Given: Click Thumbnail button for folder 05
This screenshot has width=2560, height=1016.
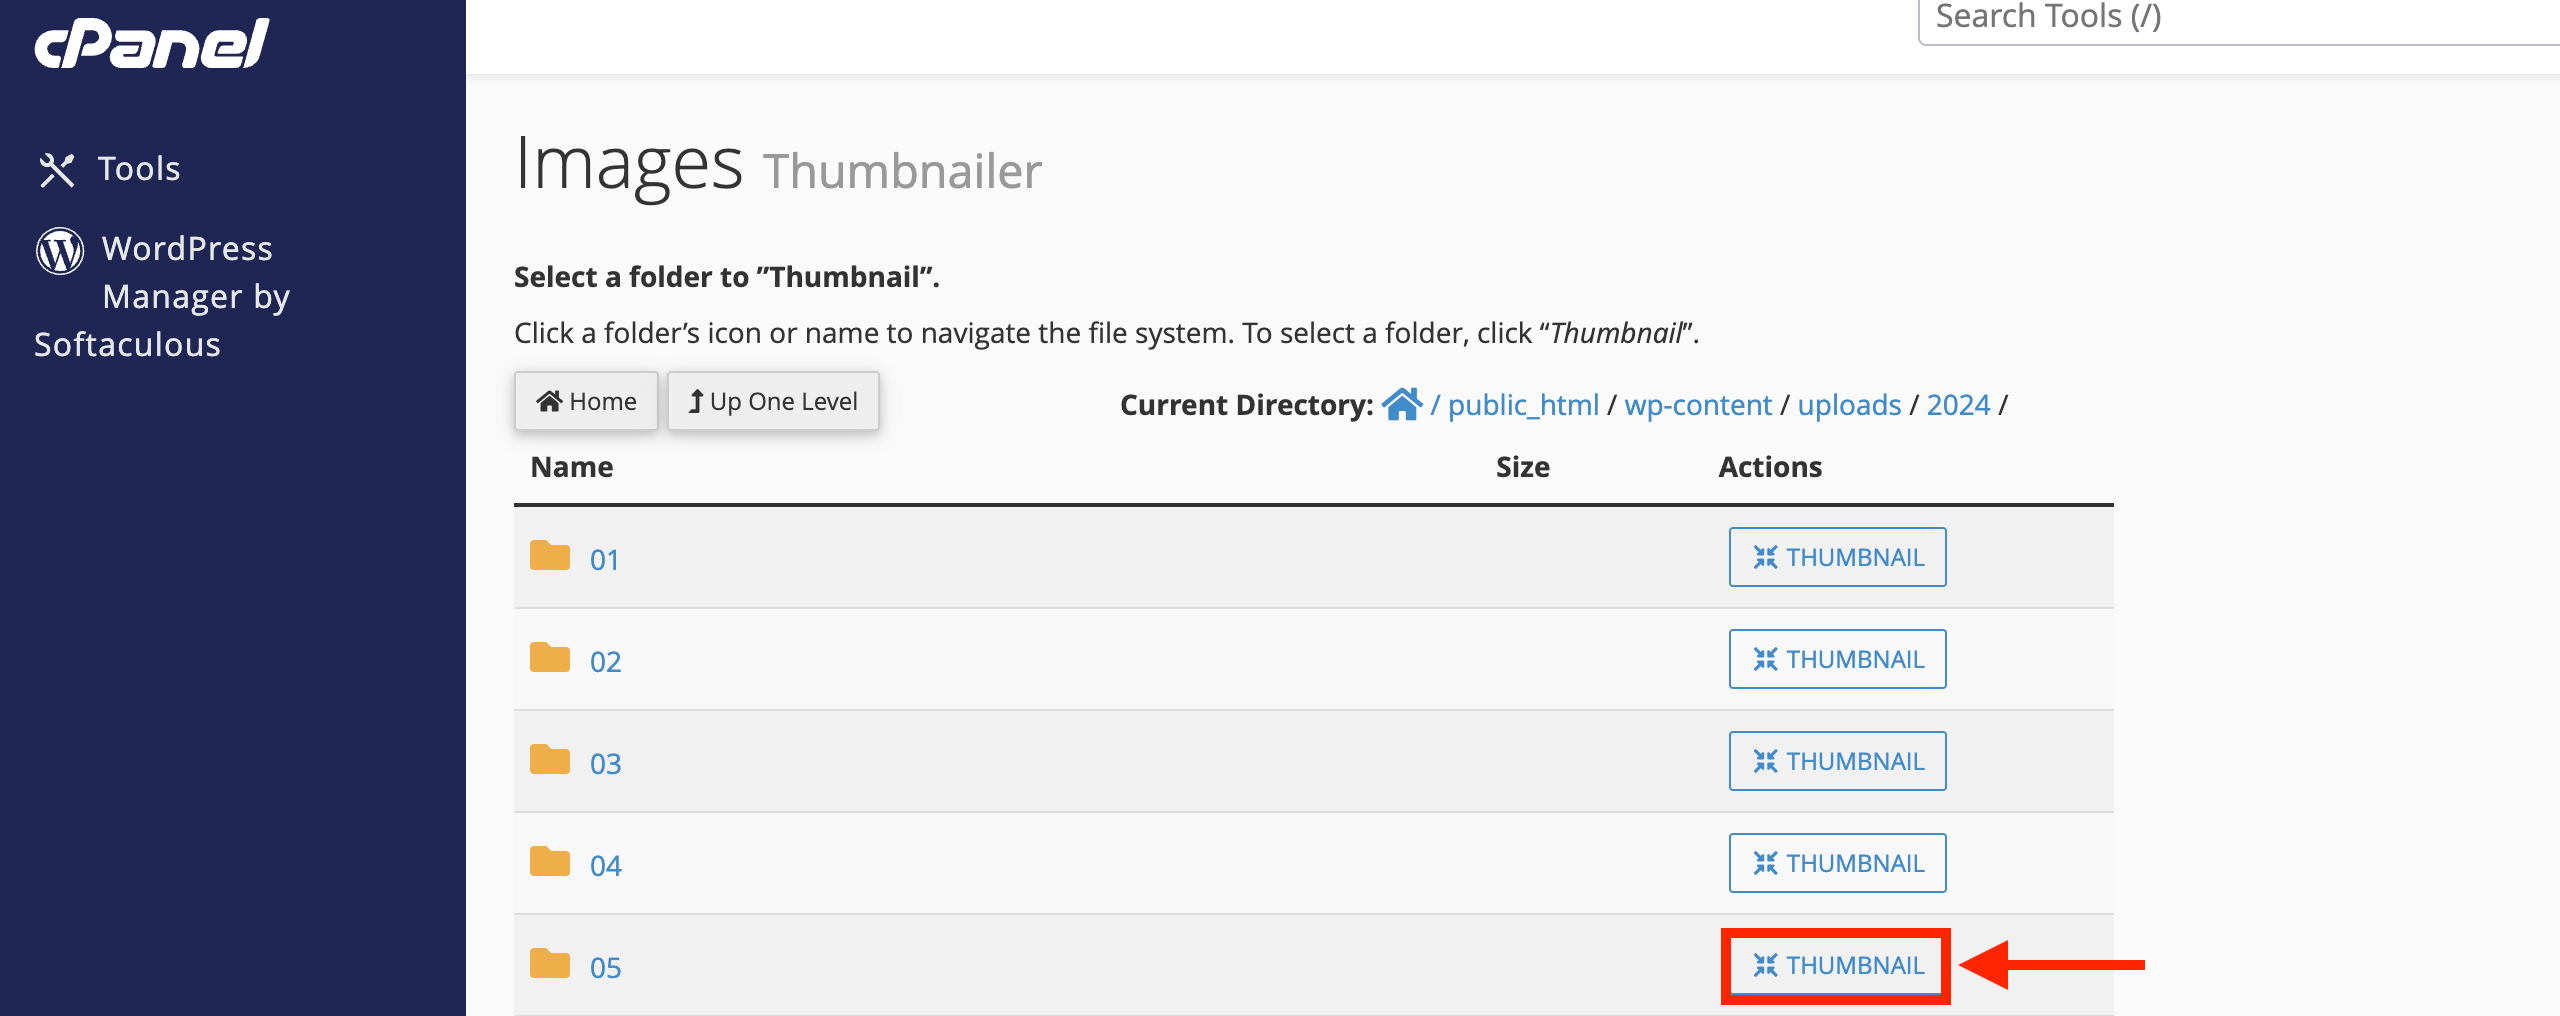Looking at the screenshot, I should coord(1837,965).
